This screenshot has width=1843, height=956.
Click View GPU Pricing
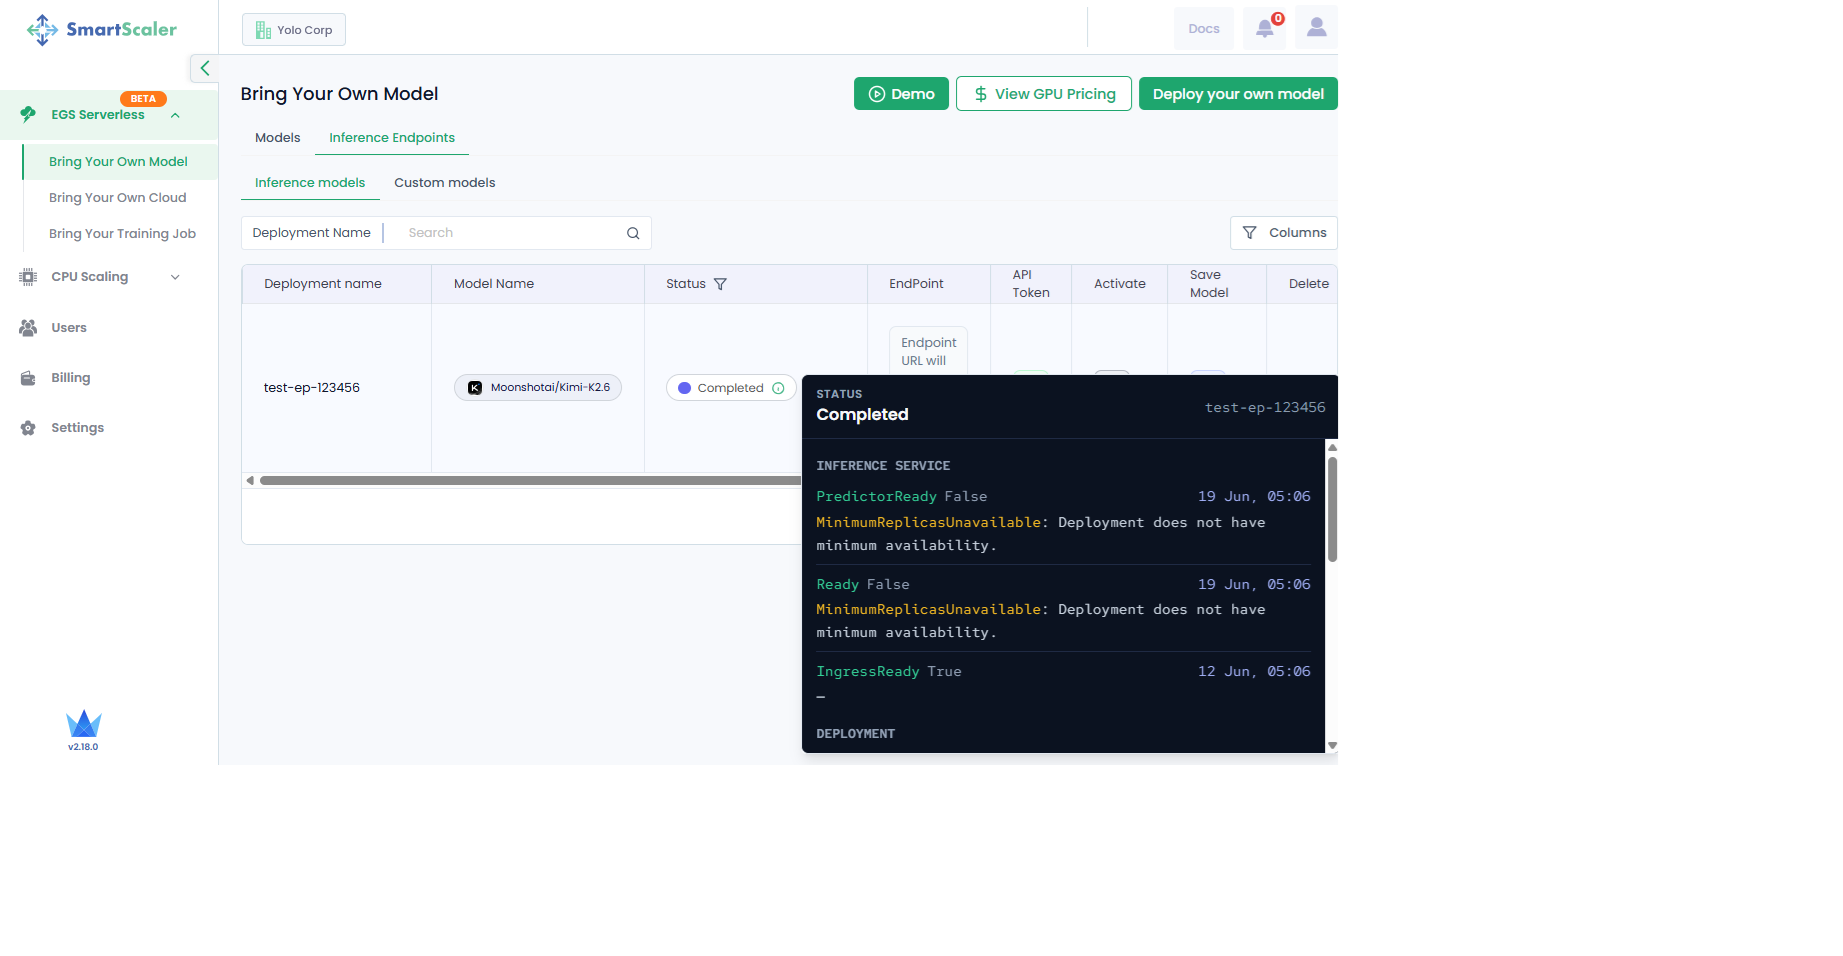point(1044,94)
